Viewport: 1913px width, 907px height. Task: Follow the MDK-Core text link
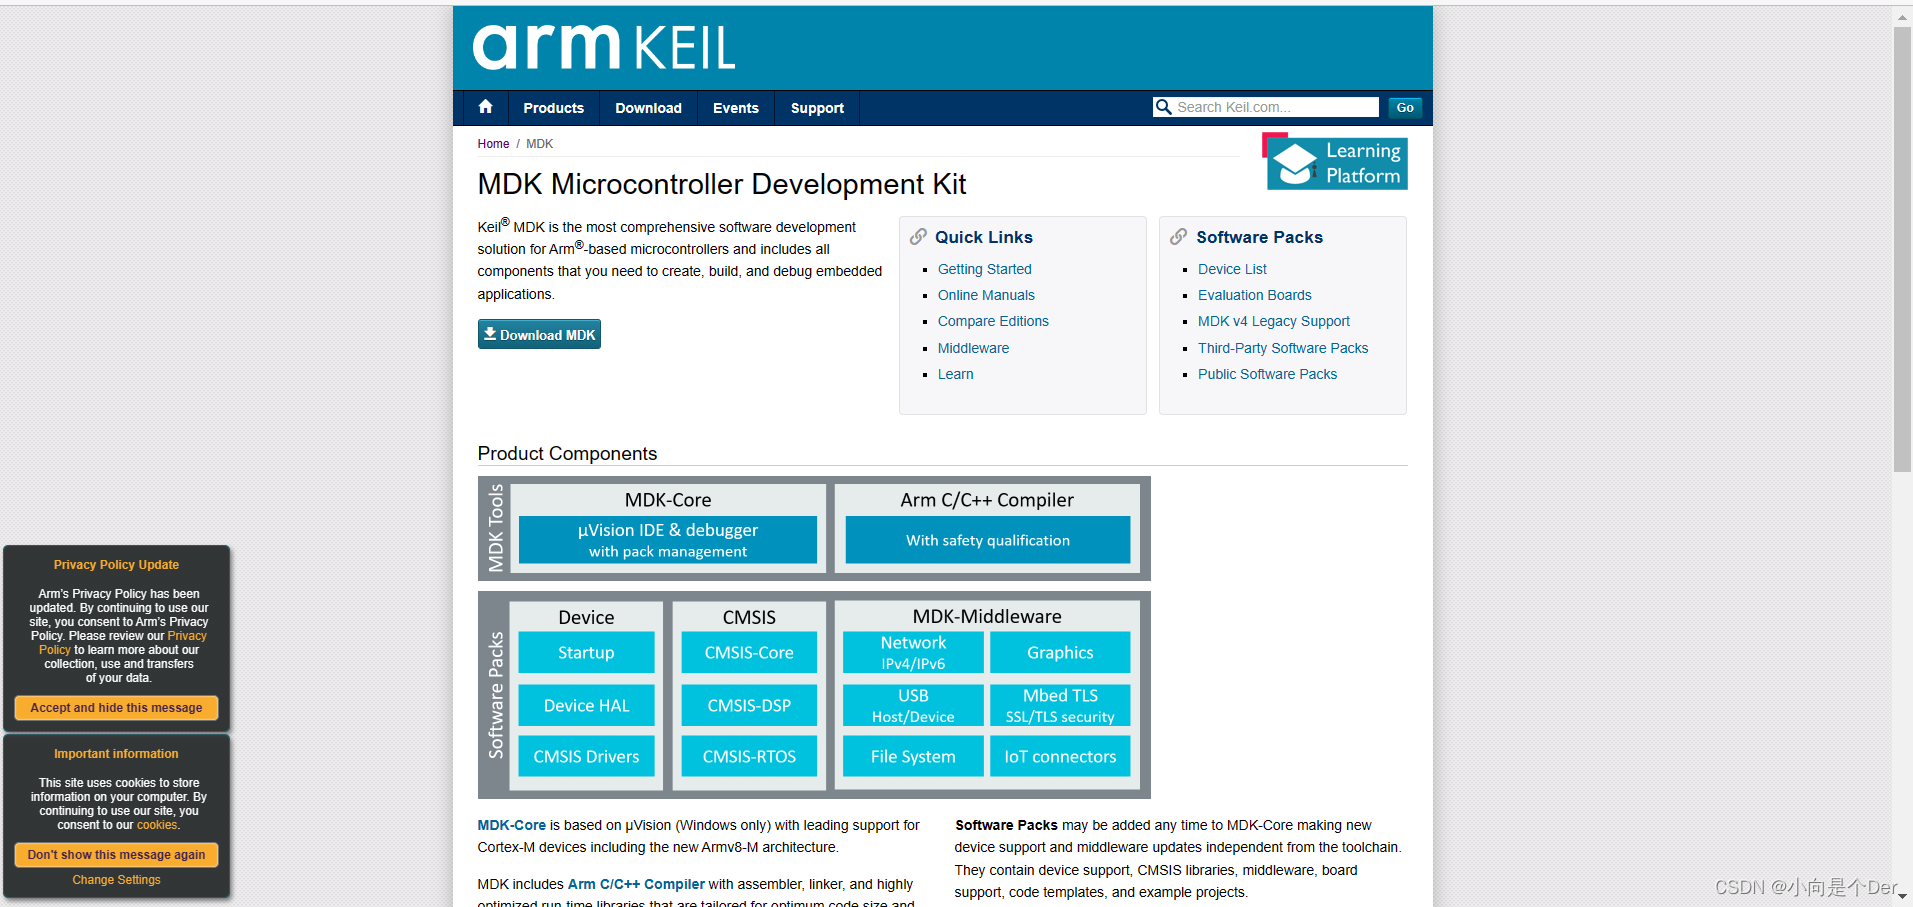(511, 825)
